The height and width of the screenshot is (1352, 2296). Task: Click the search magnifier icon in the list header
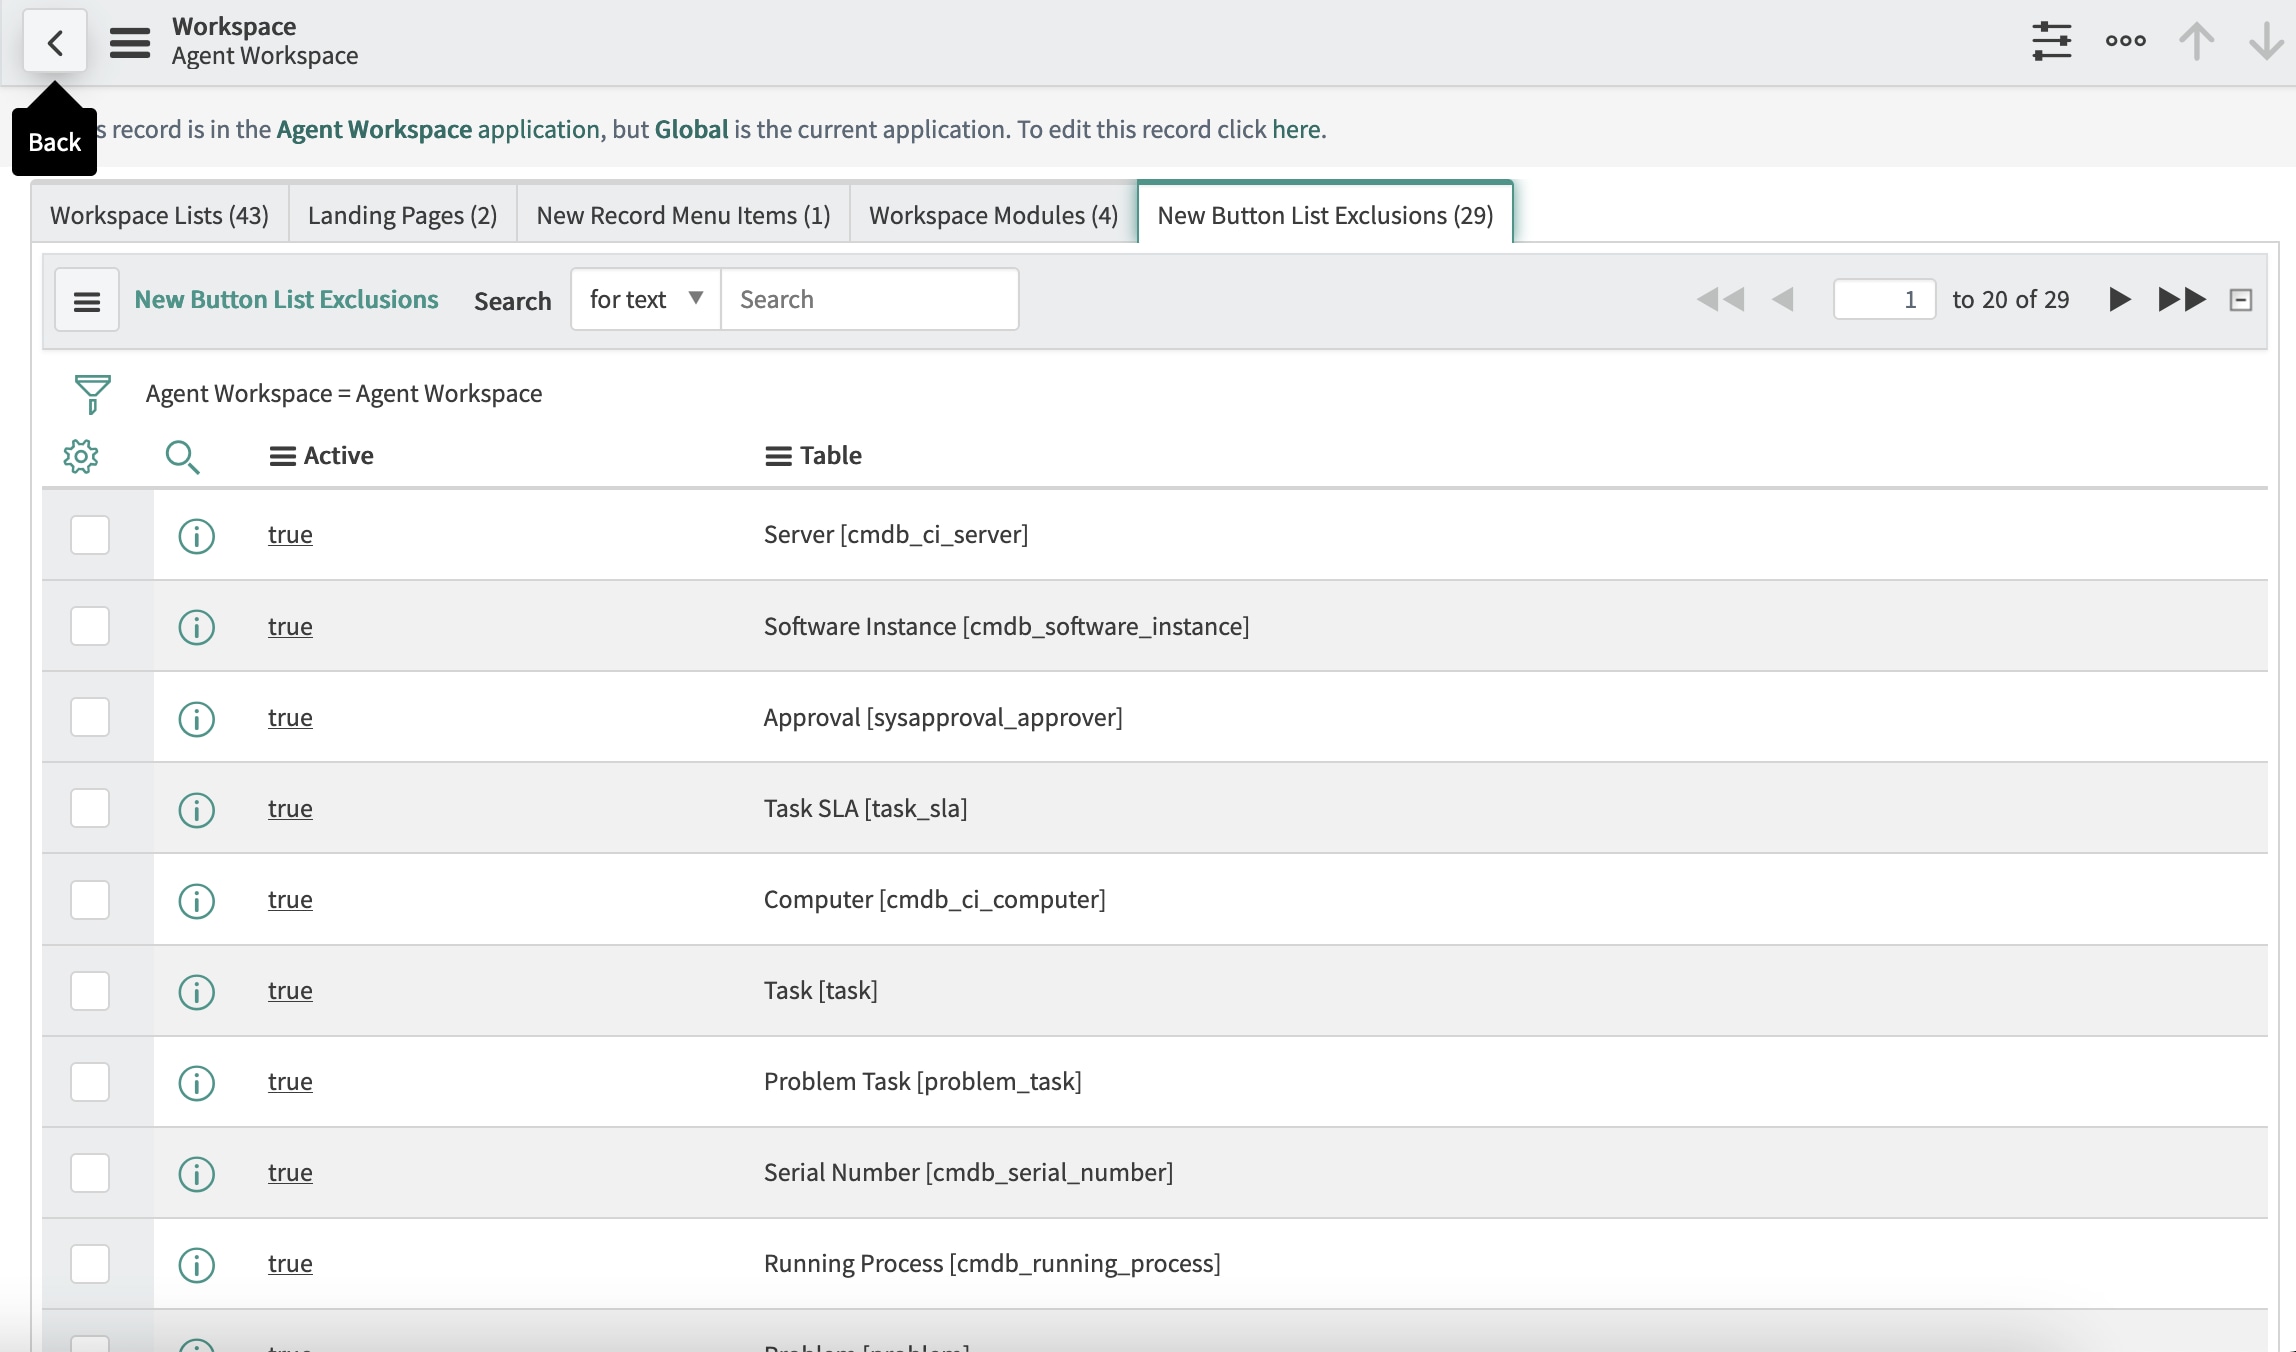point(183,456)
